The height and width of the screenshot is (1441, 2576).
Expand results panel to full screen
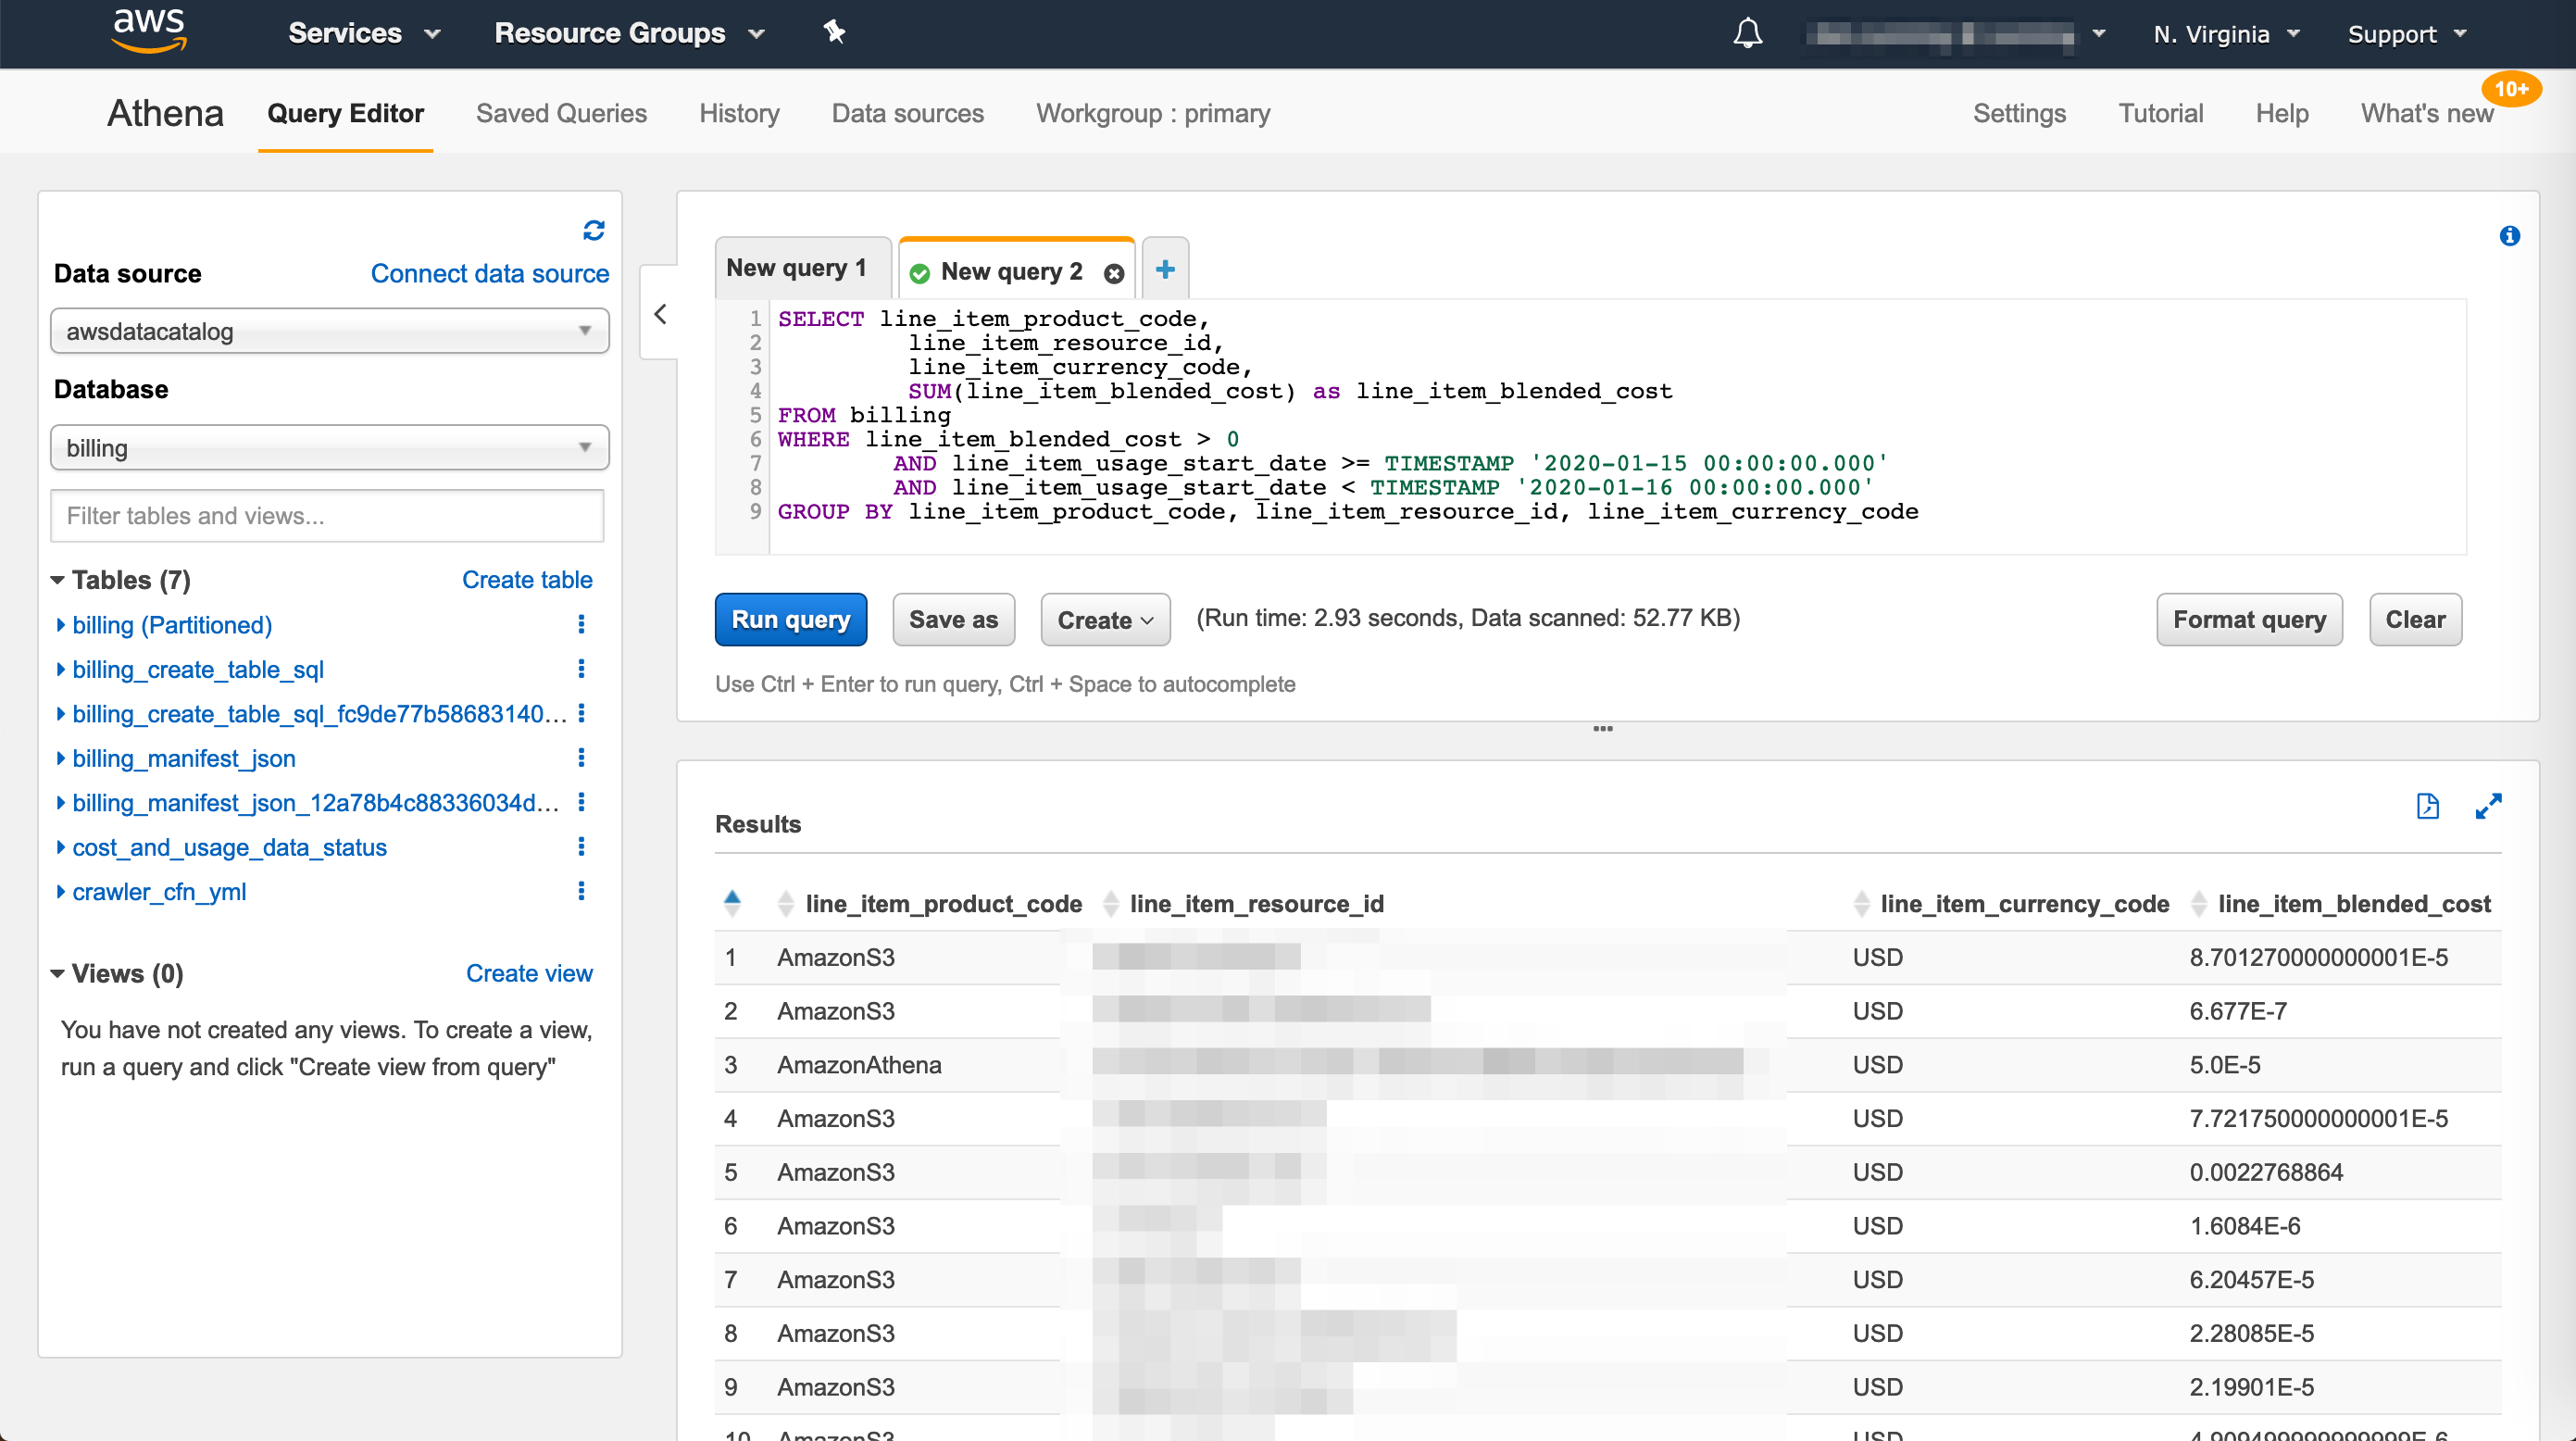click(2488, 806)
